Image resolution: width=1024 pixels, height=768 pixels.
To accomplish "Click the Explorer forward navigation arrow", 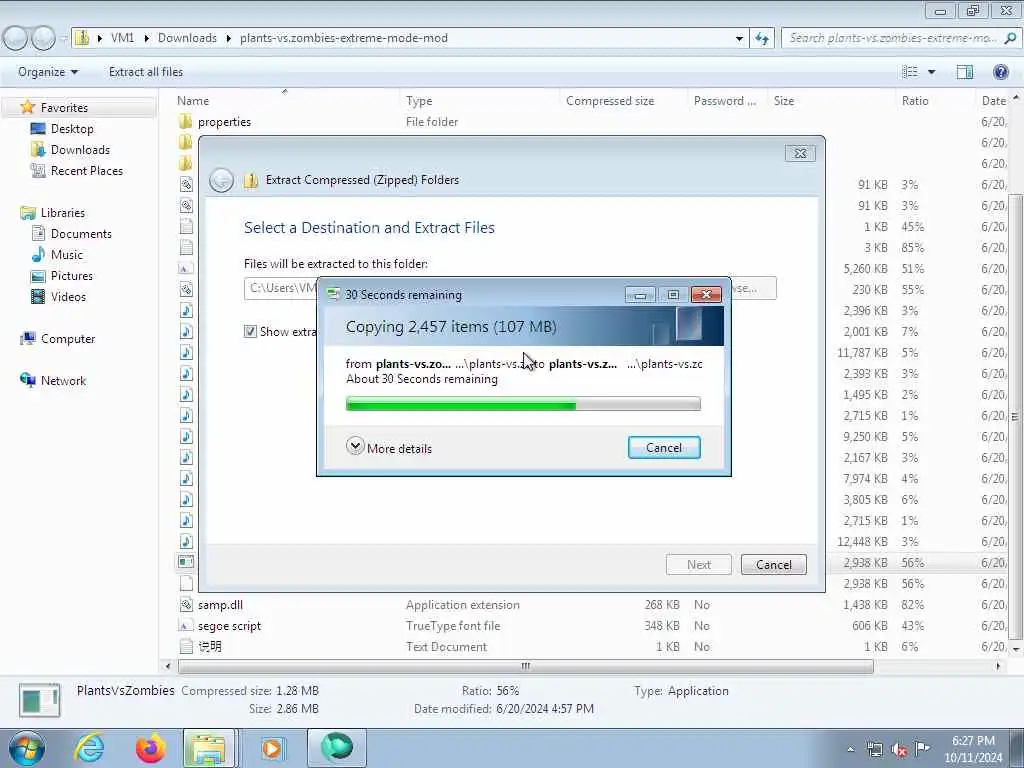I will (x=43, y=39).
